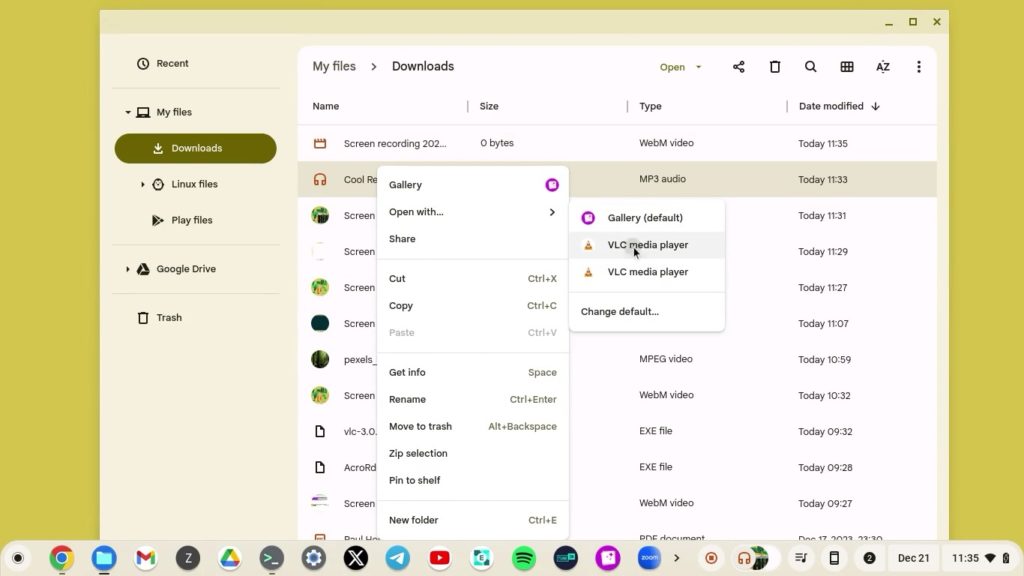Sort by the Size column header
1024x576 pixels.
click(x=488, y=106)
